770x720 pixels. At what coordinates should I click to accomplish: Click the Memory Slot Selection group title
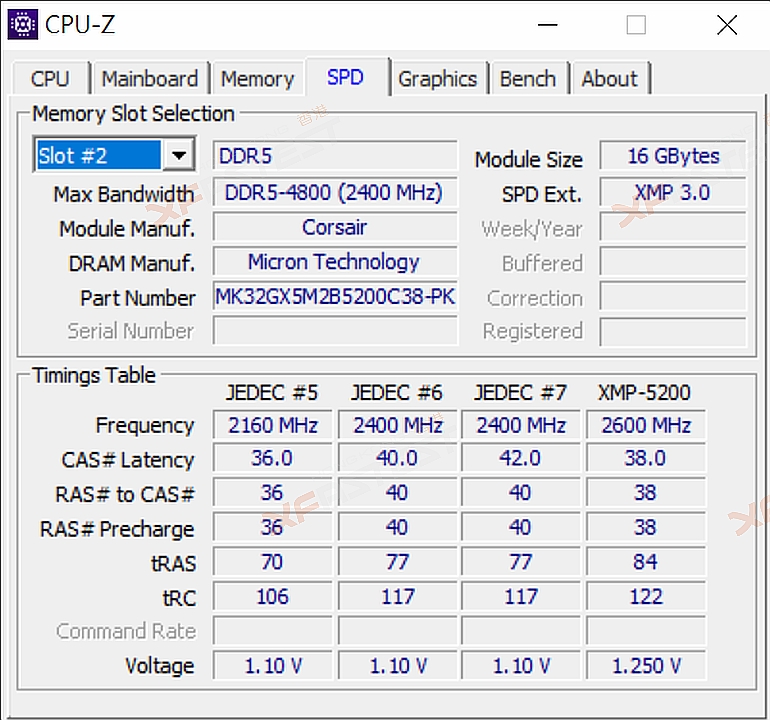[133, 113]
